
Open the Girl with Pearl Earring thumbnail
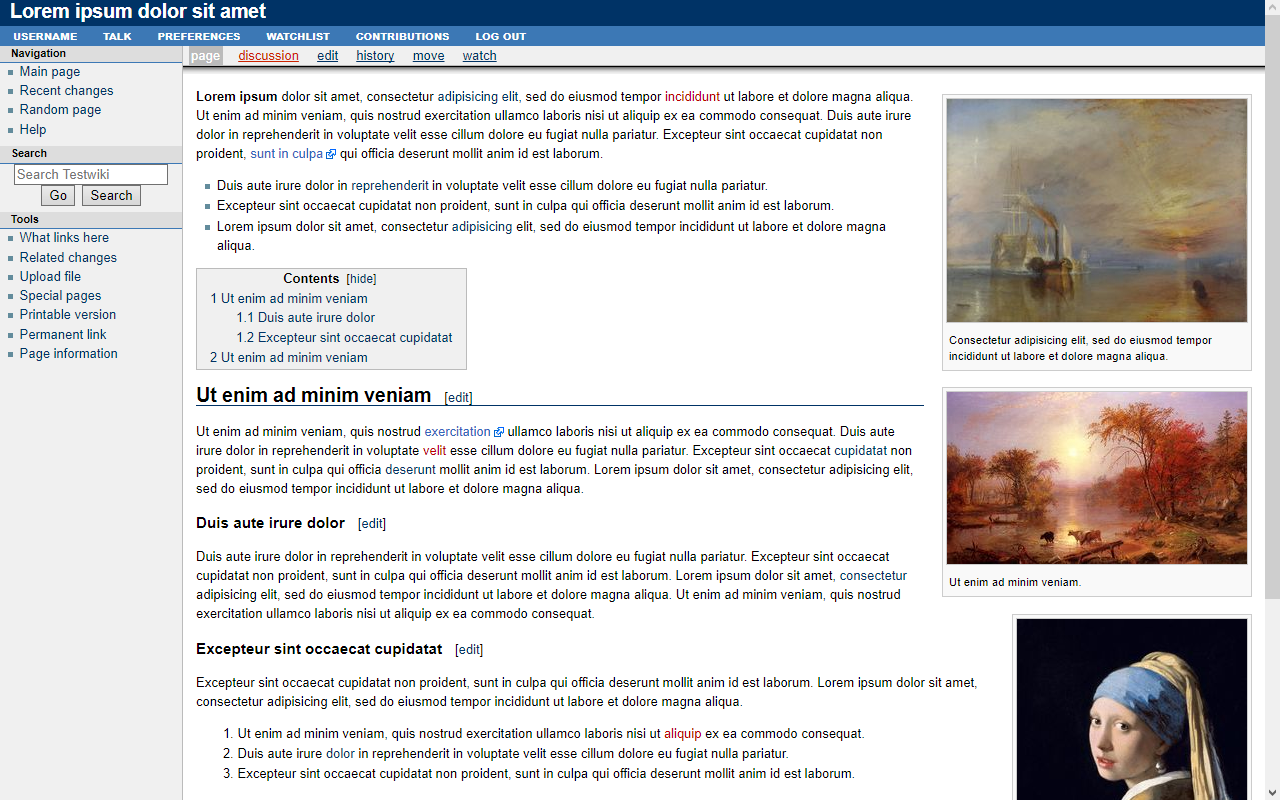click(1131, 708)
